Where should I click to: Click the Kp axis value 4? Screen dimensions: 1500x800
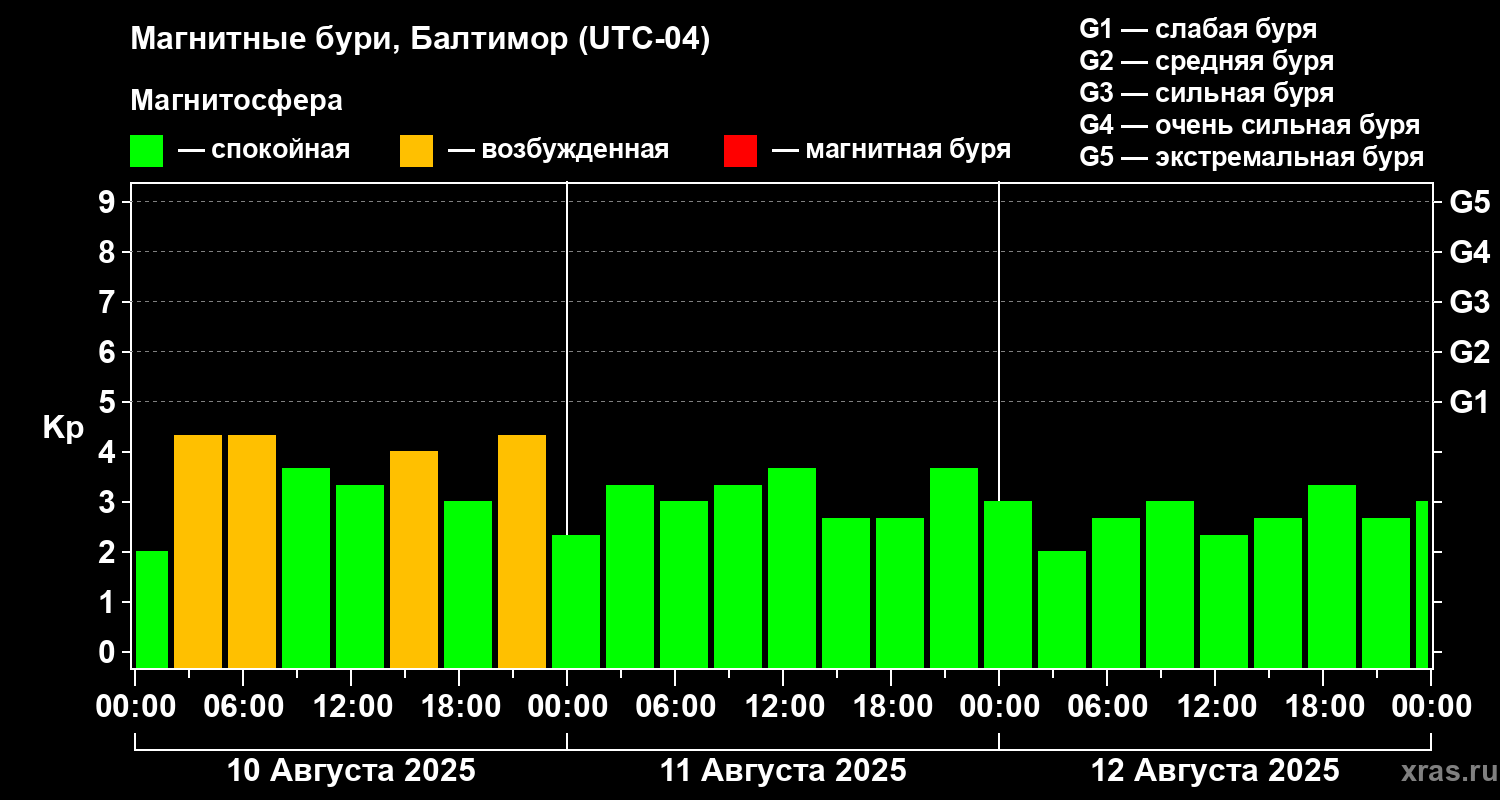point(108,452)
